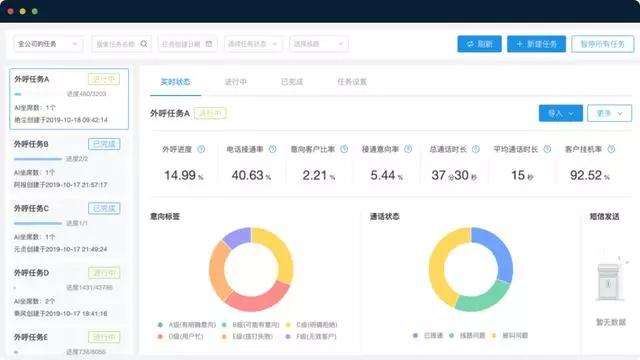Click the 新建任务 button
Viewport: 640px width, 360px height.
tap(536, 44)
